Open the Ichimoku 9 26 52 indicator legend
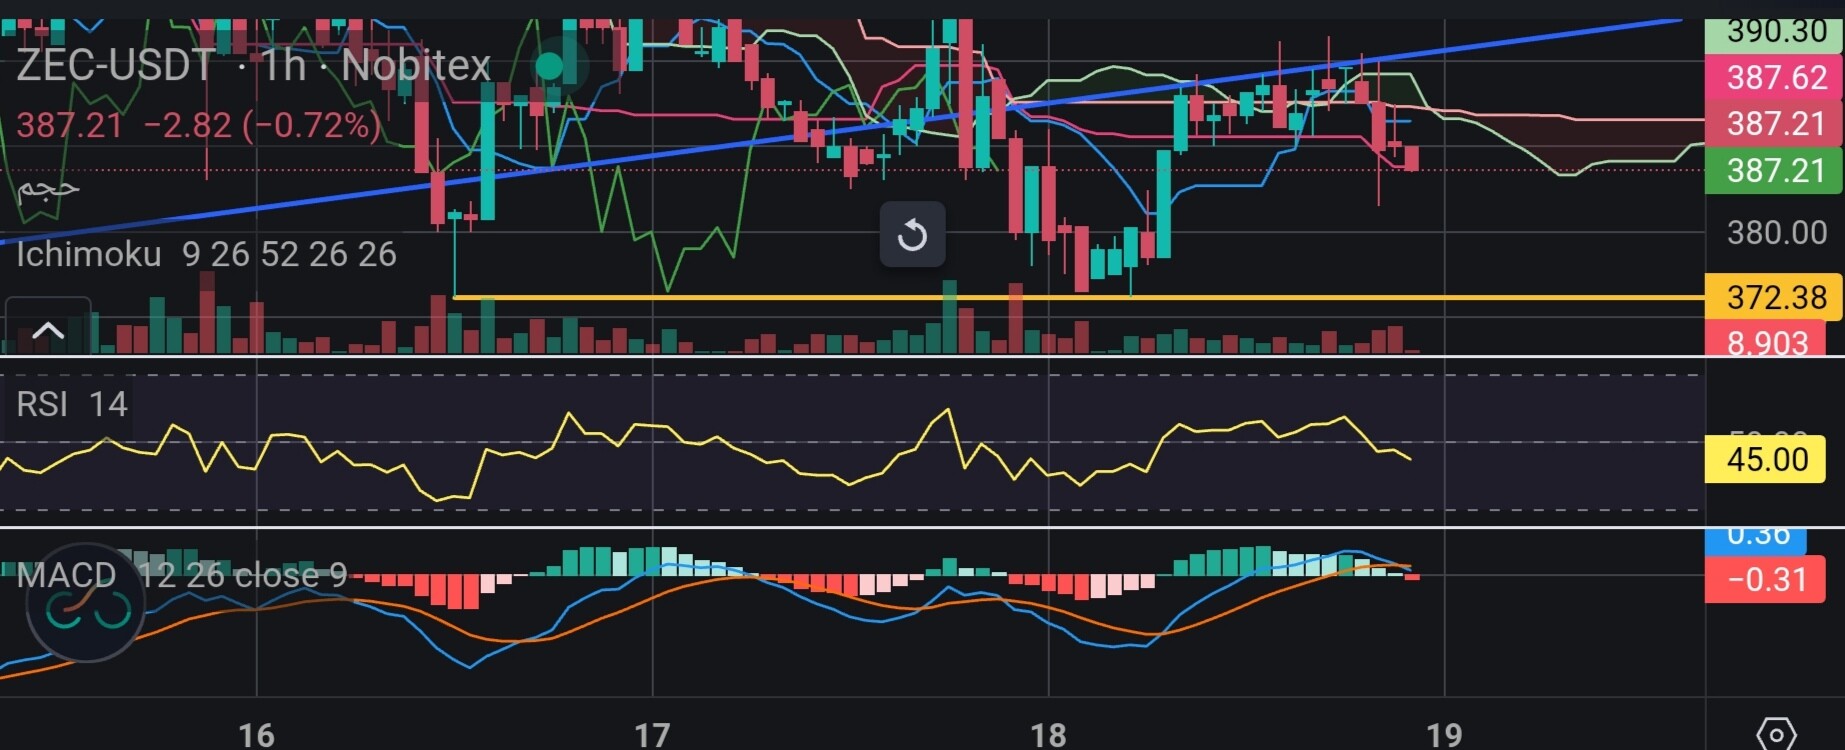The height and width of the screenshot is (750, 1845). [206, 254]
